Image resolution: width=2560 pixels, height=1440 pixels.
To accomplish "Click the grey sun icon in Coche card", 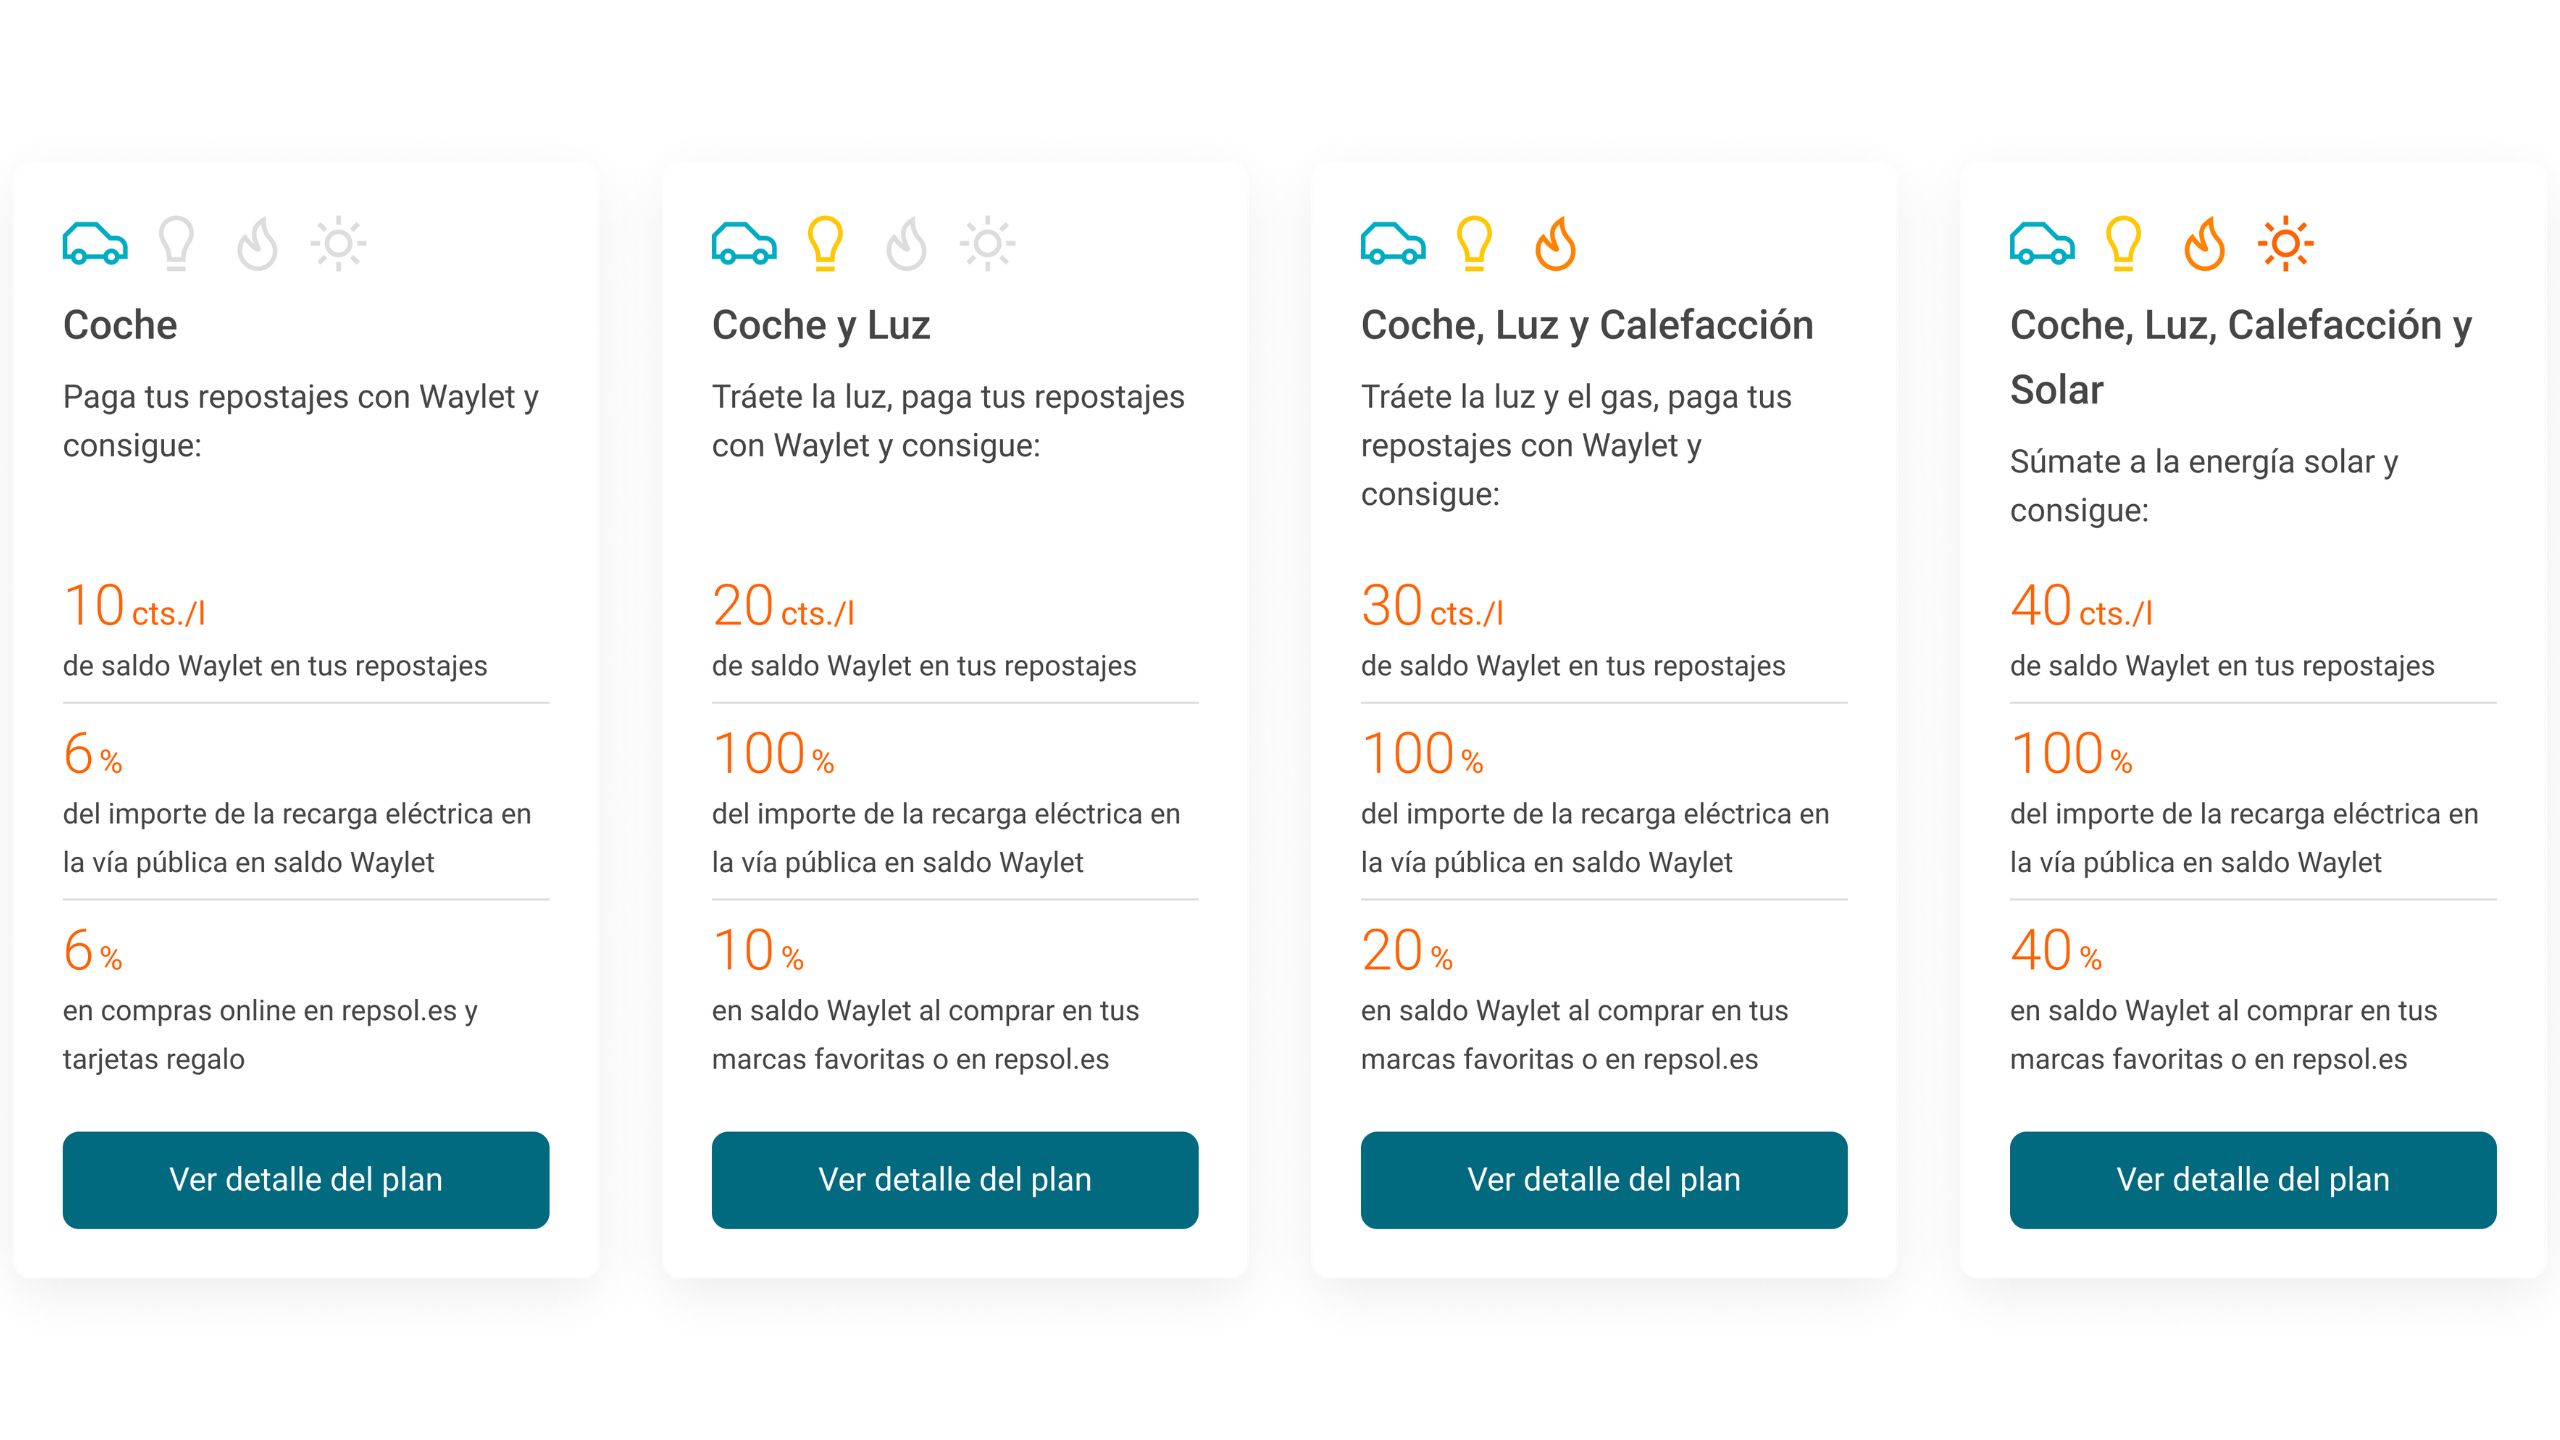I will (x=338, y=243).
